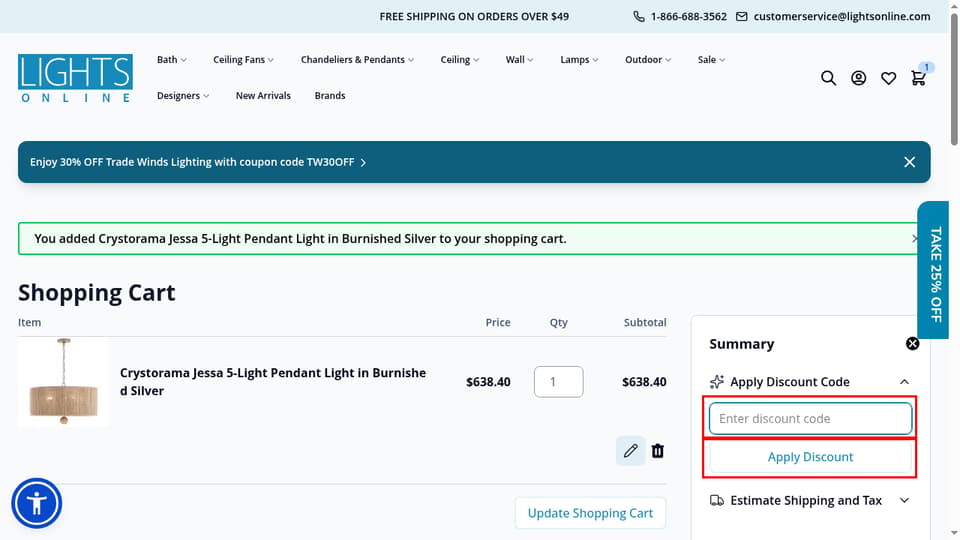Edit the Crystorama Jessa item with pencil icon
Screen dimensions: 960x540
coord(631,451)
